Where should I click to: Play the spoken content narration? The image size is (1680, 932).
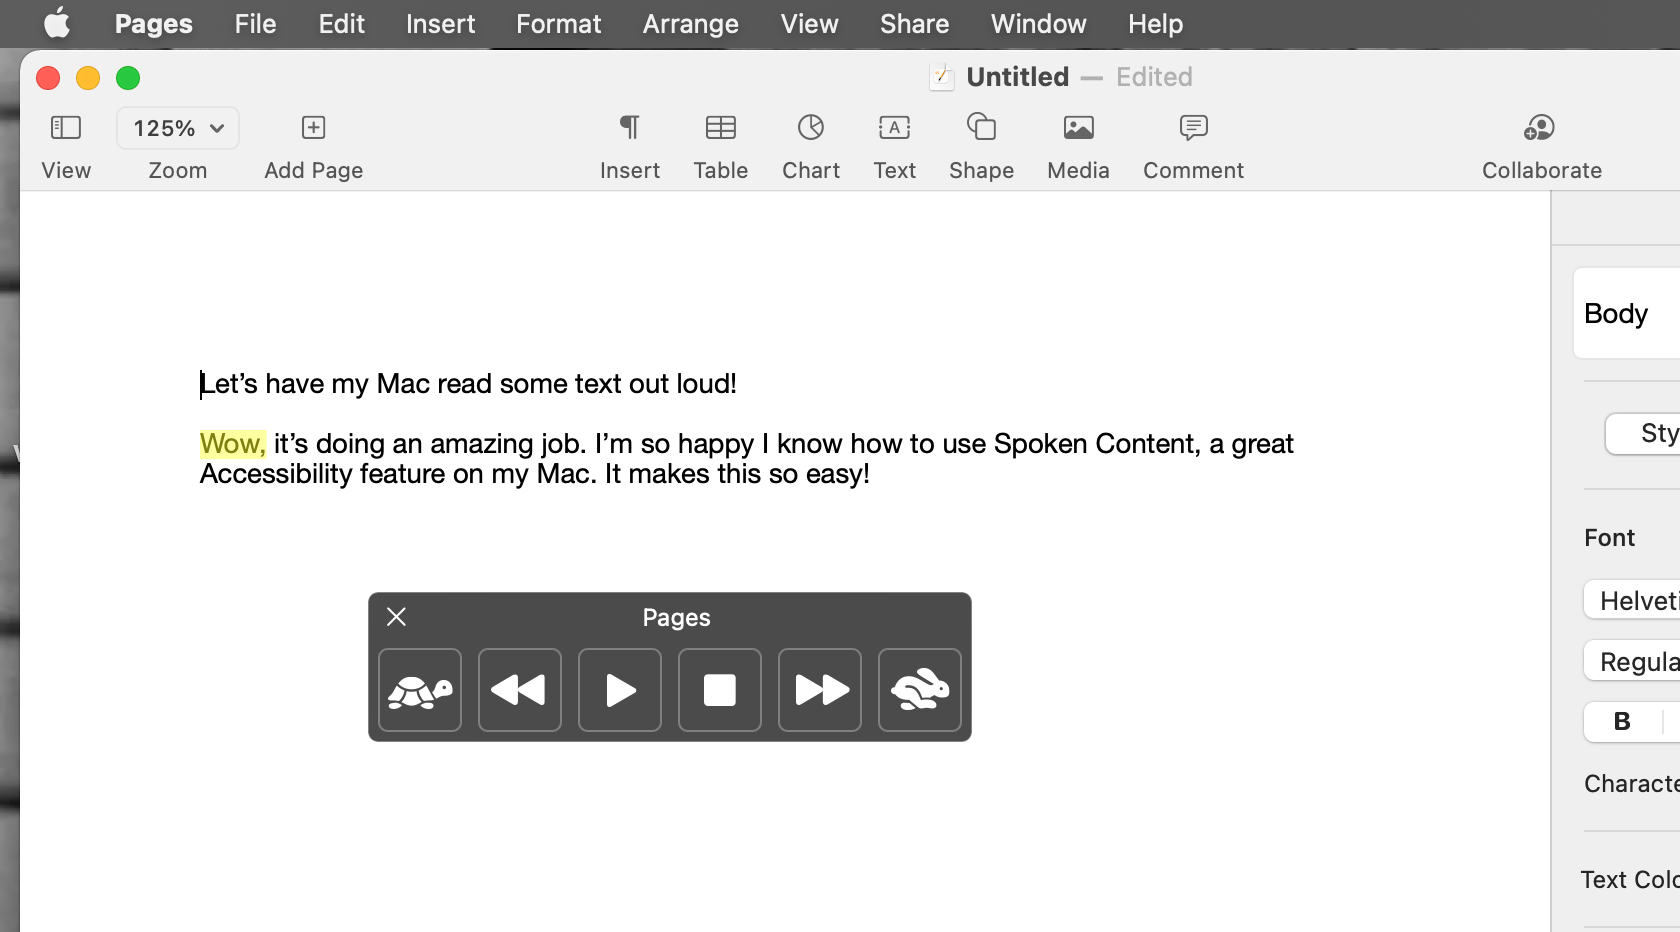click(619, 689)
